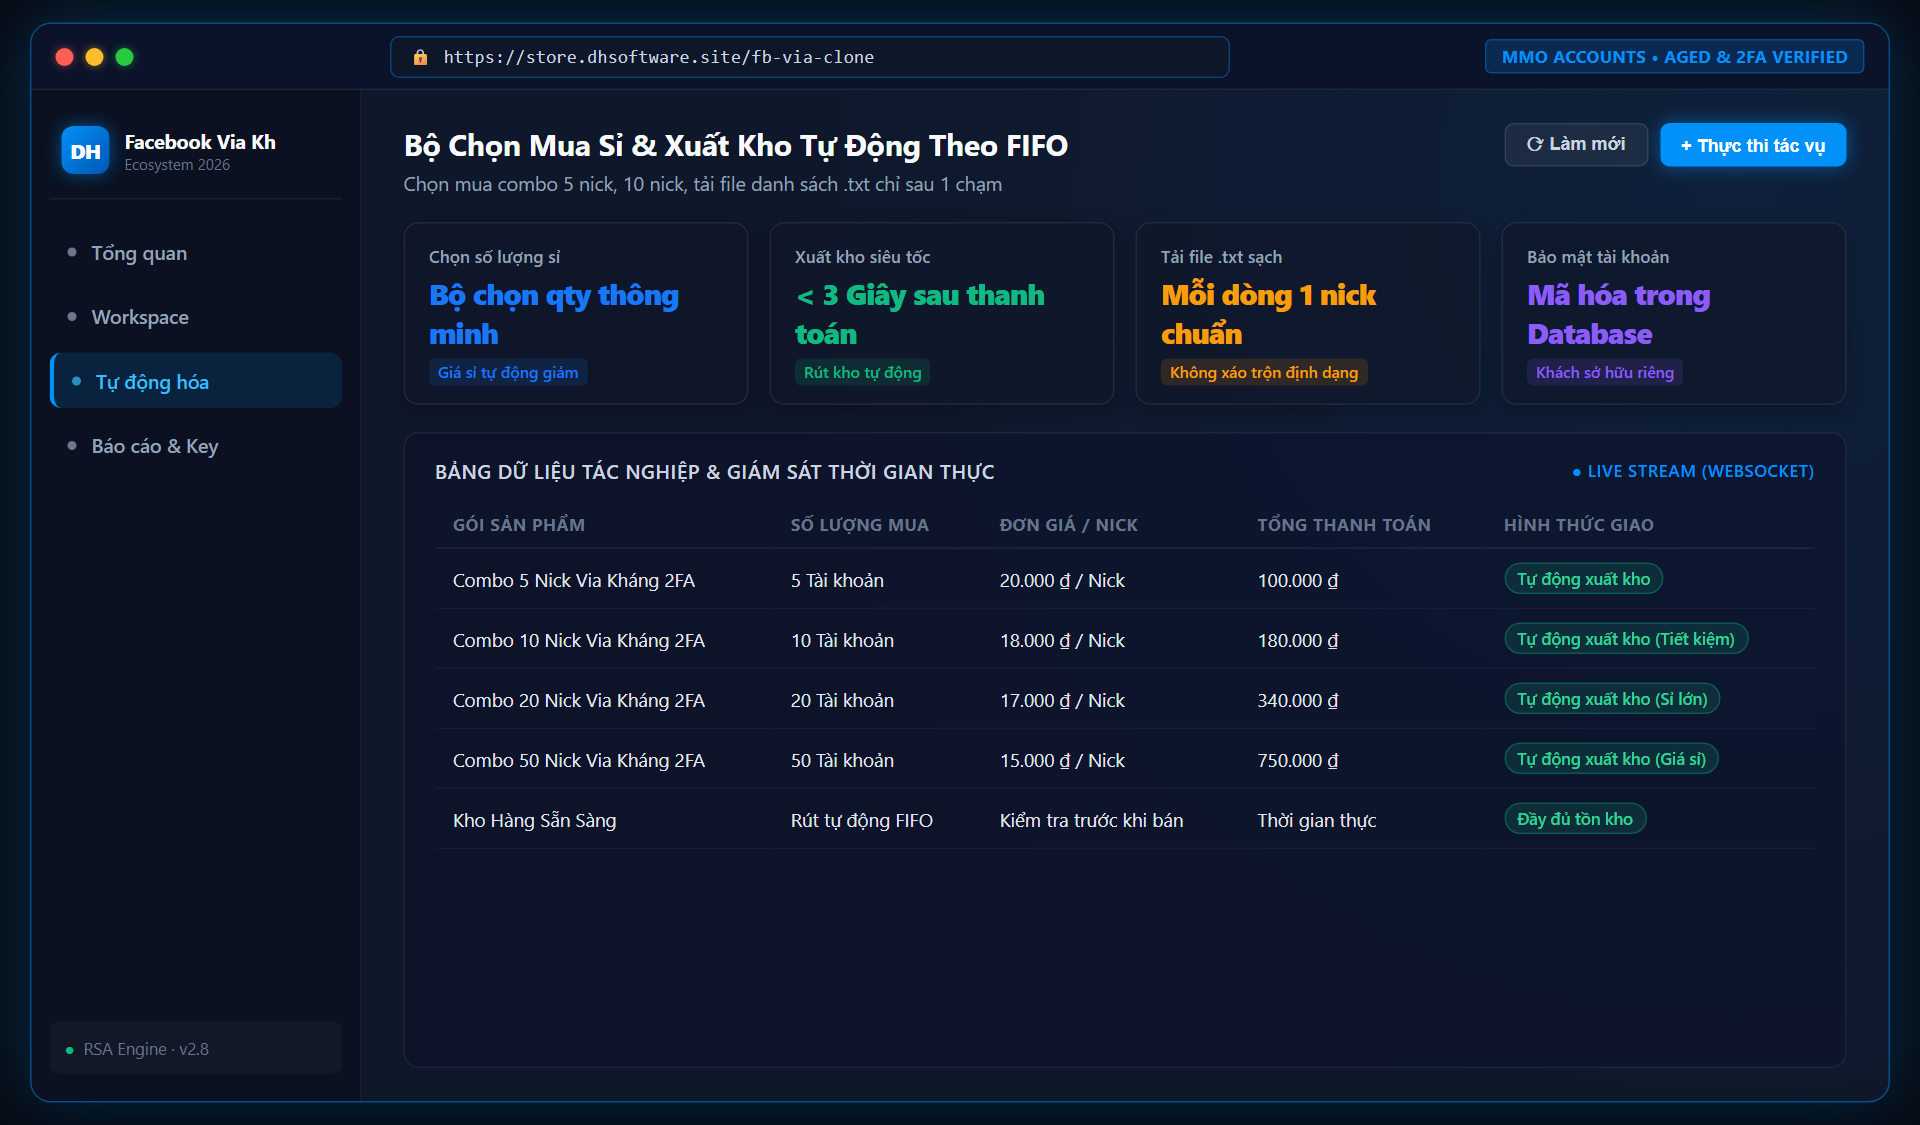The height and width of the screenshot is (1125, 1920).
Task: Select the Combo 10 Nick Via Kháng 2FA row
Action: 1125,639
